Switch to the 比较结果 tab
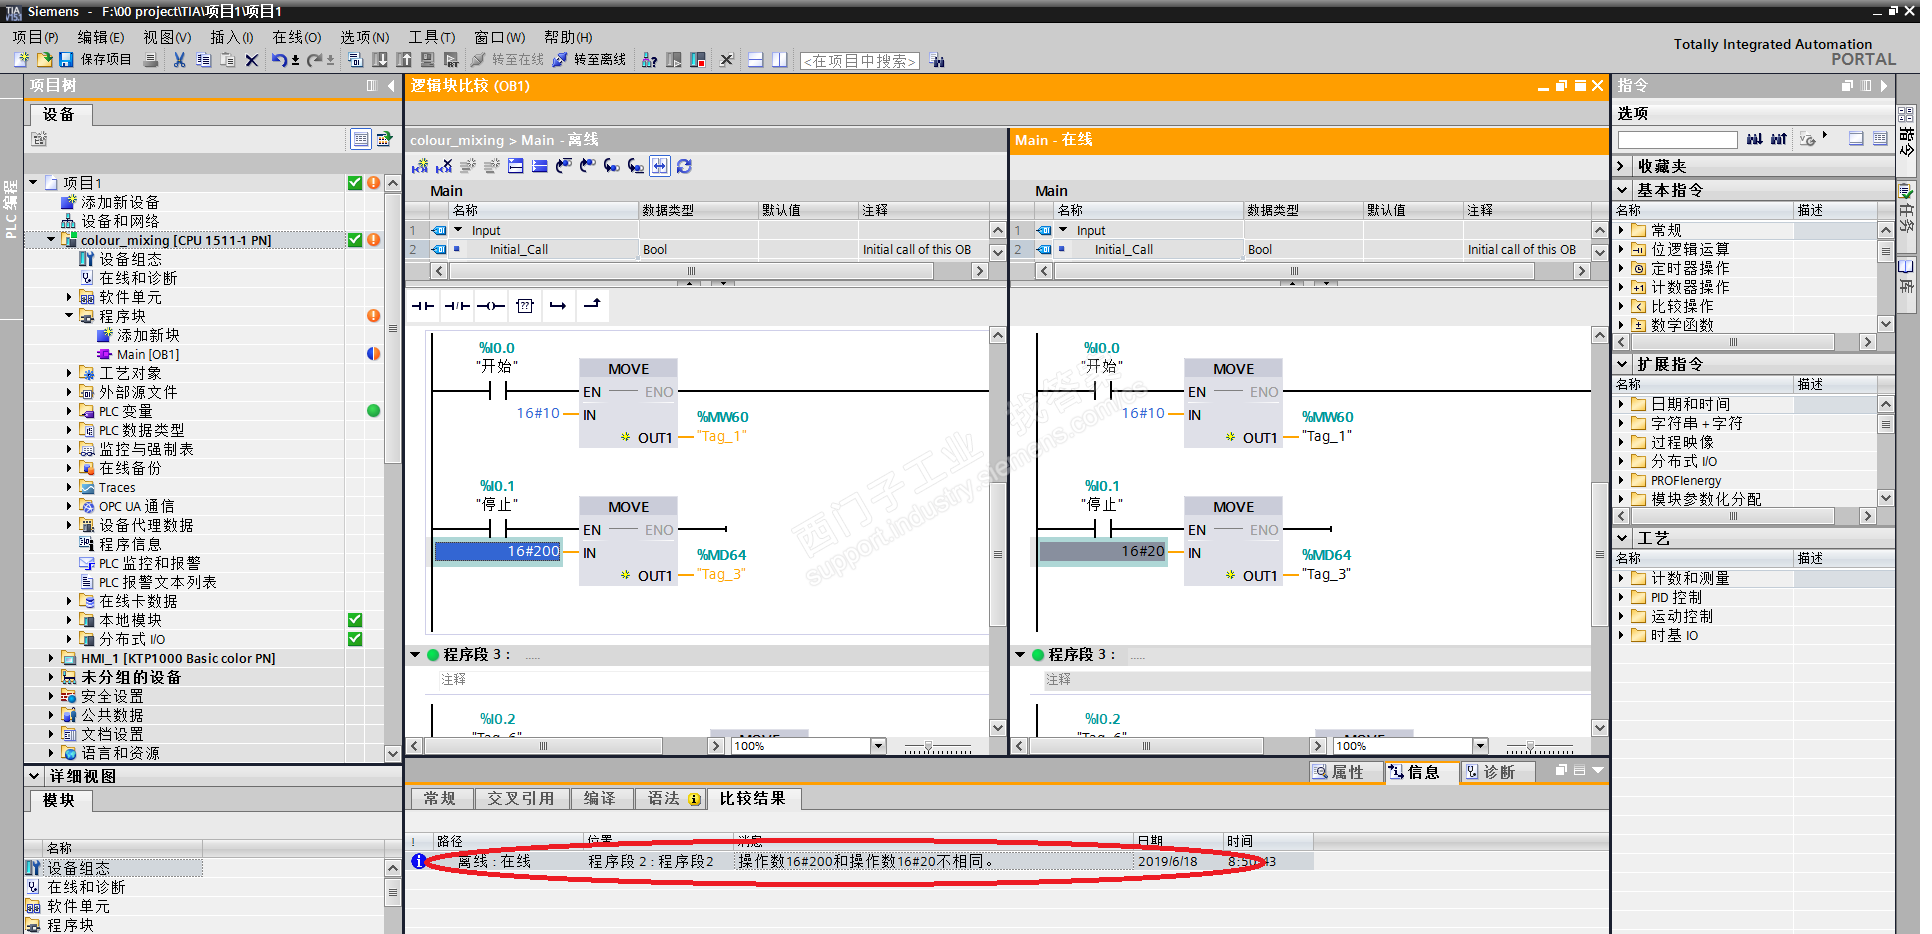 click(752, 799)
